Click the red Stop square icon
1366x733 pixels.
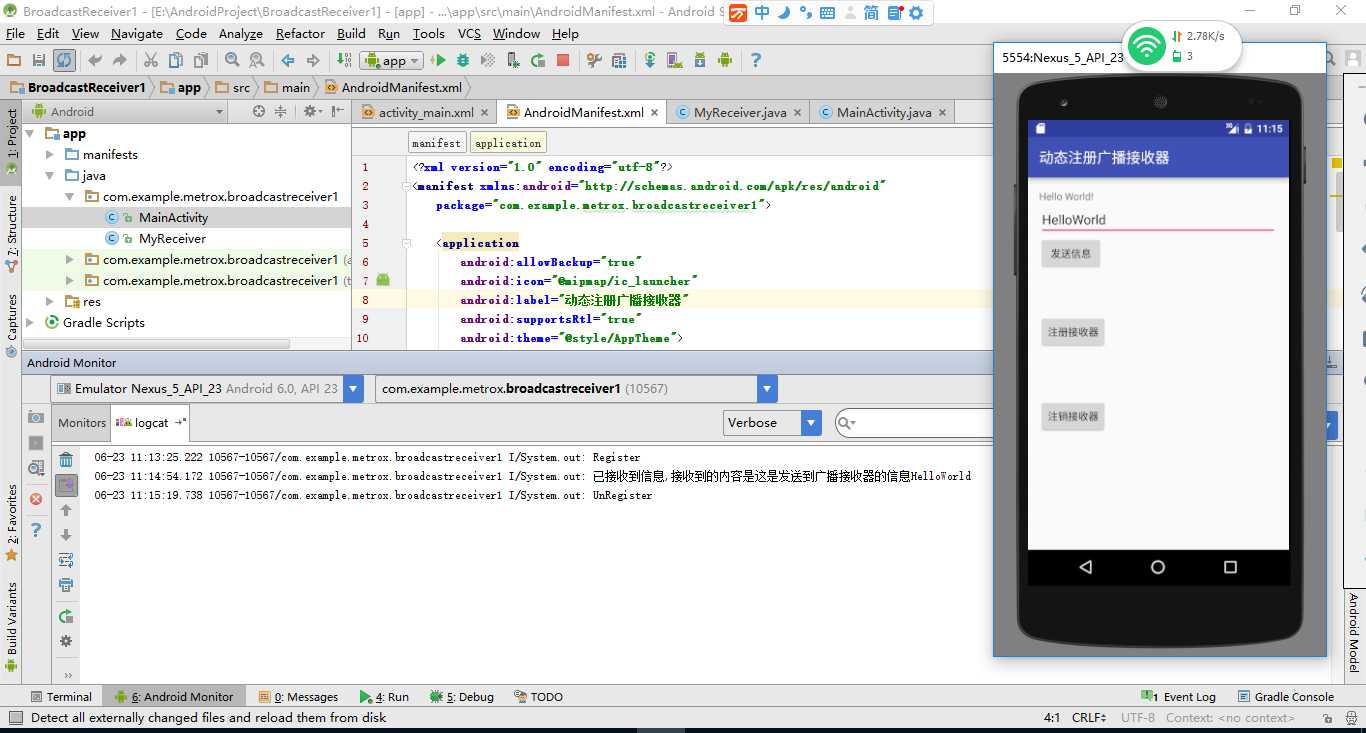click(563, 61)
